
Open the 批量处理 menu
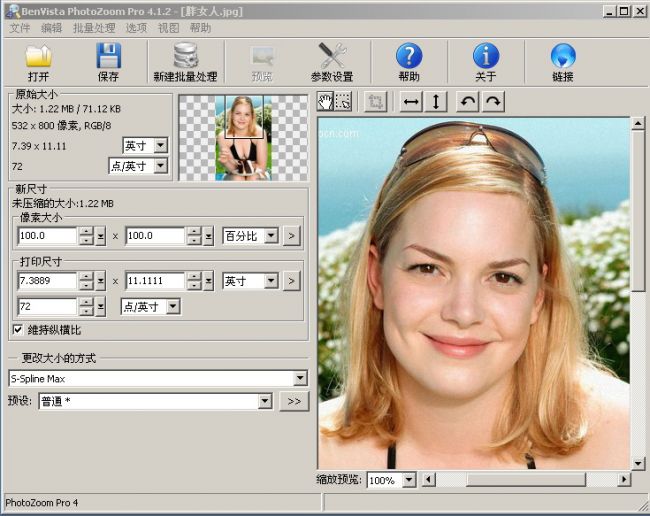coord(94,28)
